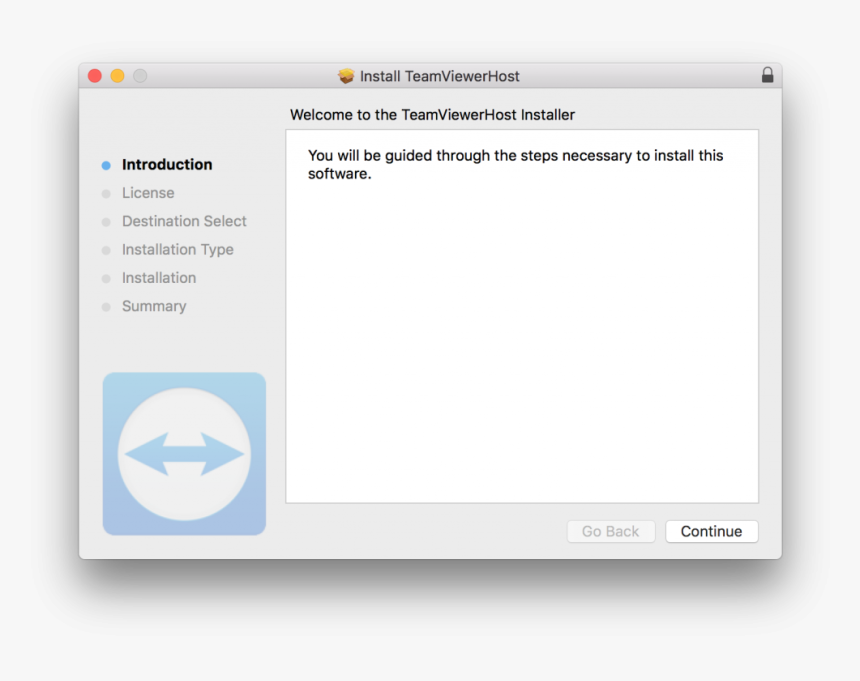Select the Summary step in sidebar
The width and height of the screenshot is (860, 681).
154,306
